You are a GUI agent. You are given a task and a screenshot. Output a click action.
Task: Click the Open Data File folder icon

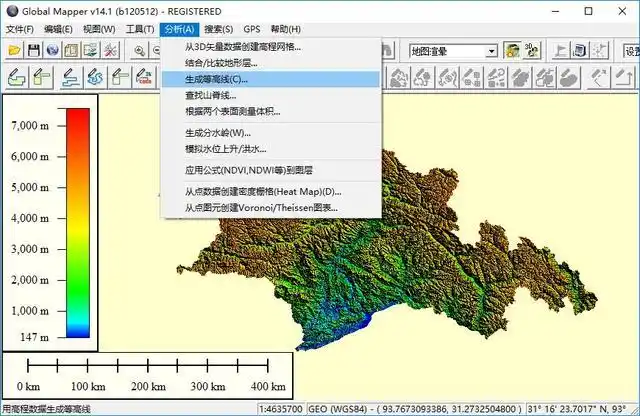pyautogui.click(x=14, y=50)
